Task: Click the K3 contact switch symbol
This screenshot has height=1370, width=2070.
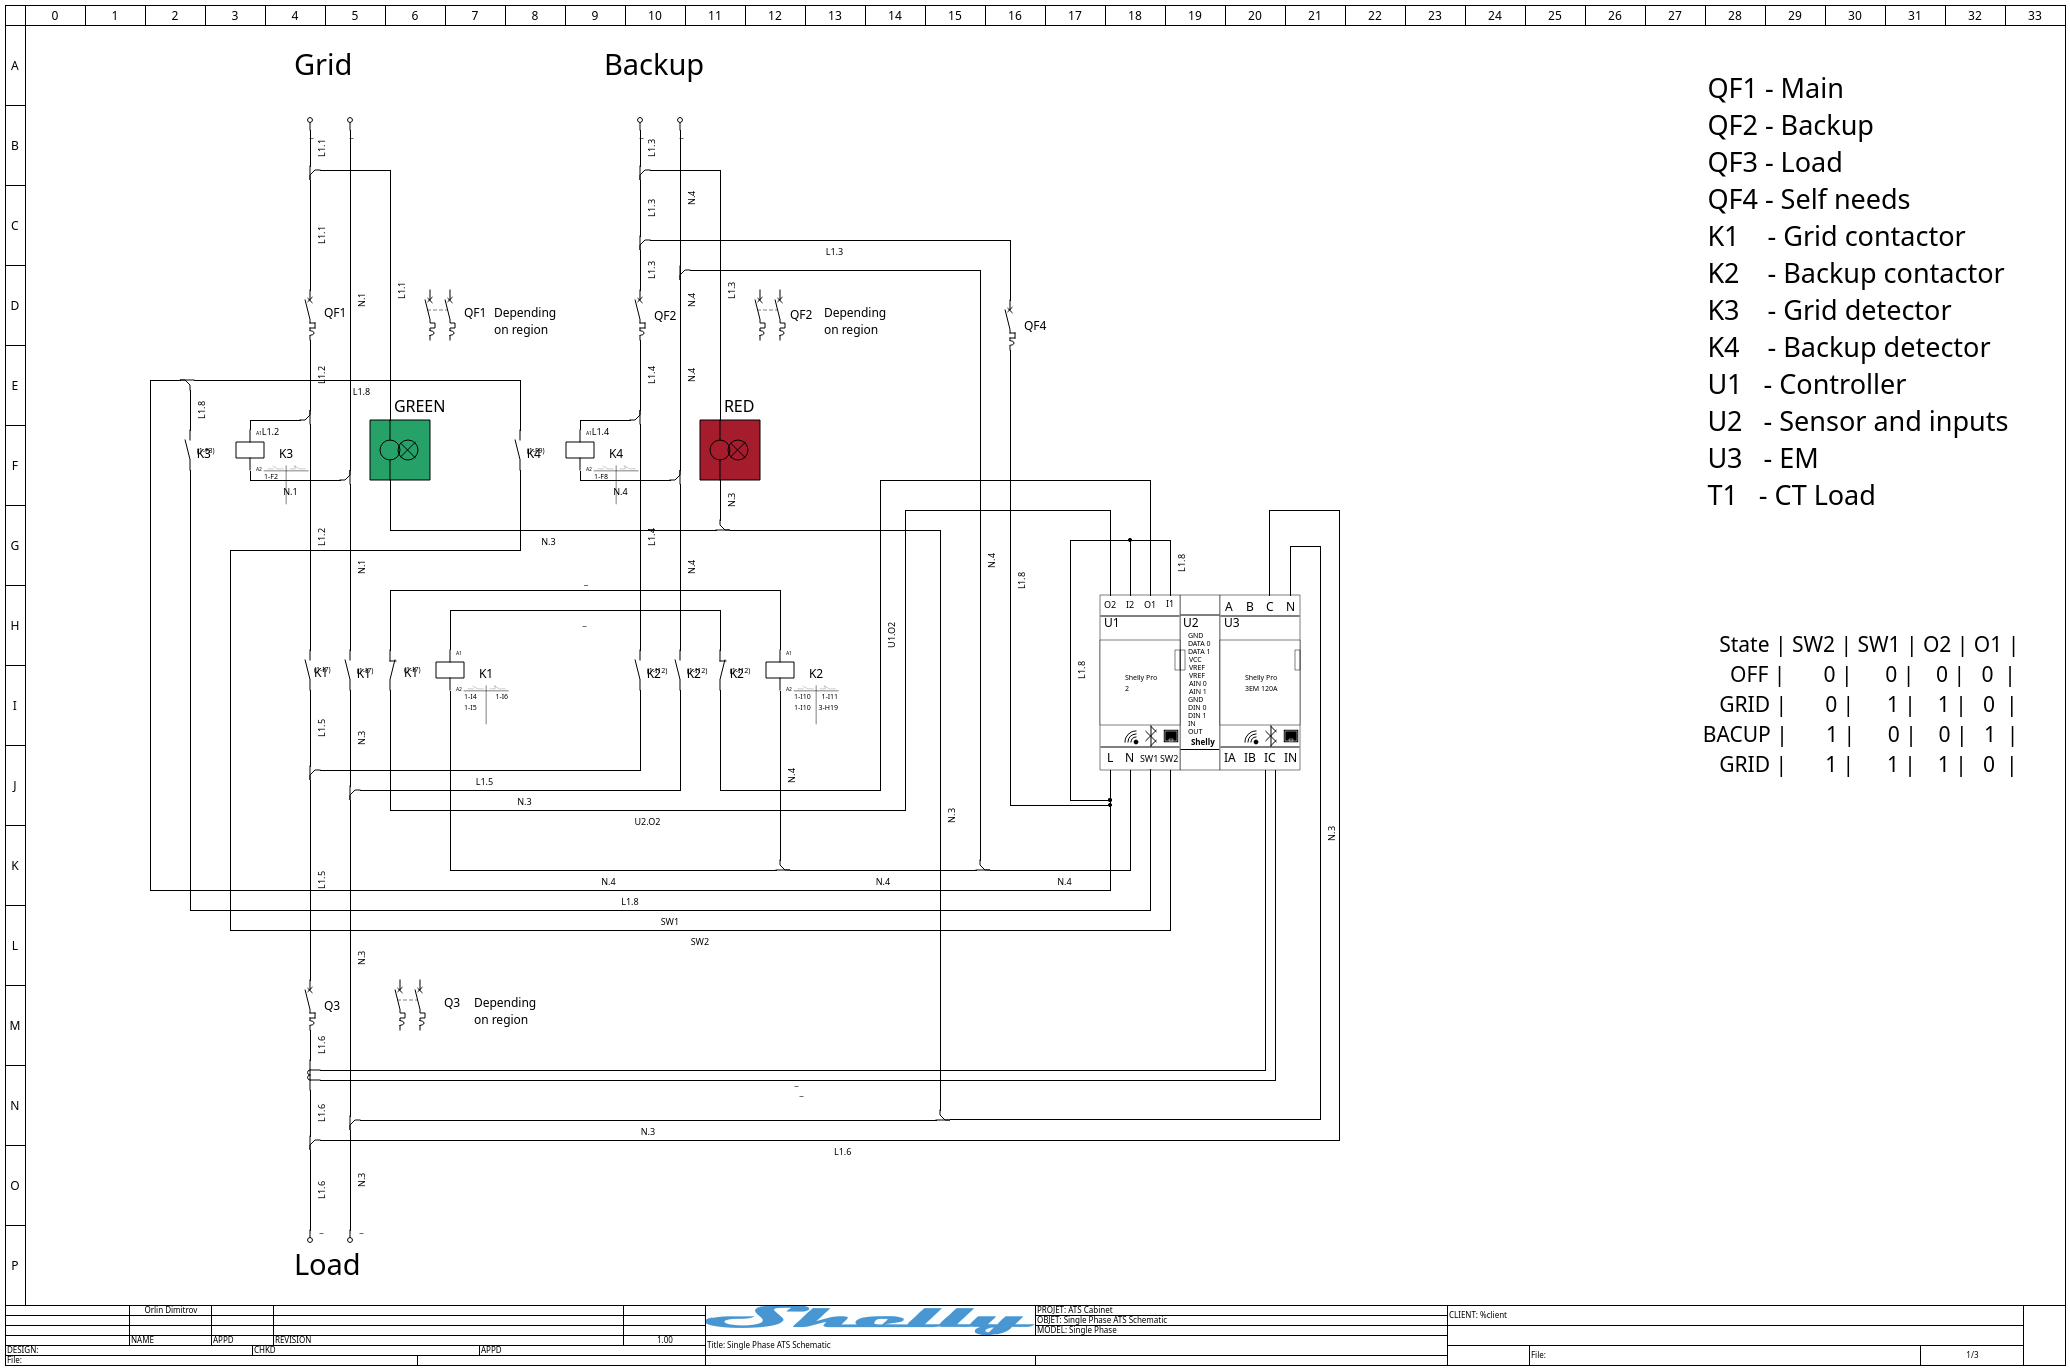Action: click(190, 452)
